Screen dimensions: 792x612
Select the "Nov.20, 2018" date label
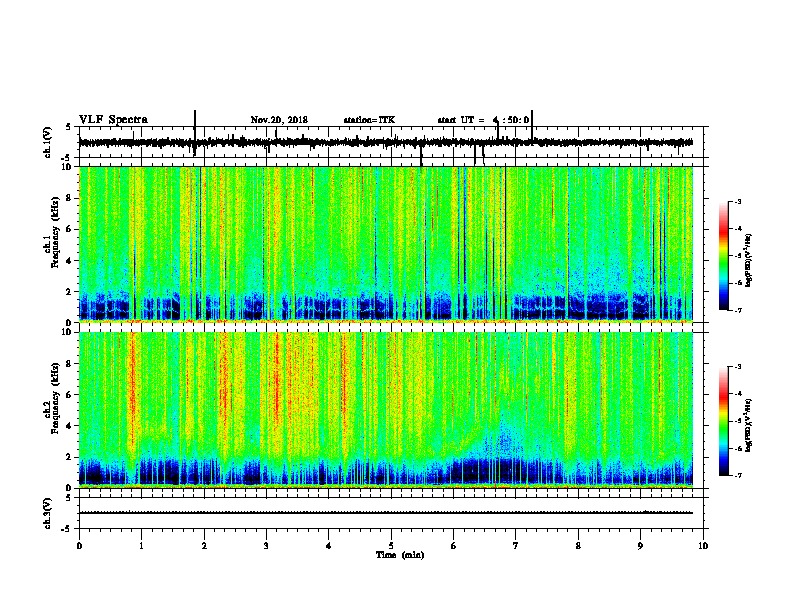(279, 120)
